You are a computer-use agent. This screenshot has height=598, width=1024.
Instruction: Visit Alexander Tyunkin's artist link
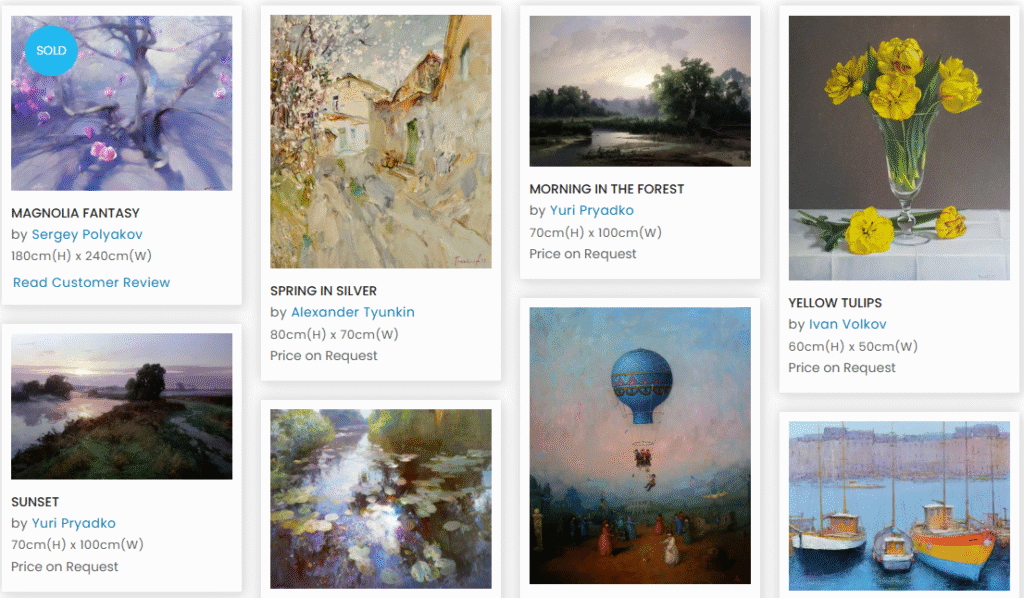(x=353, y=312)
